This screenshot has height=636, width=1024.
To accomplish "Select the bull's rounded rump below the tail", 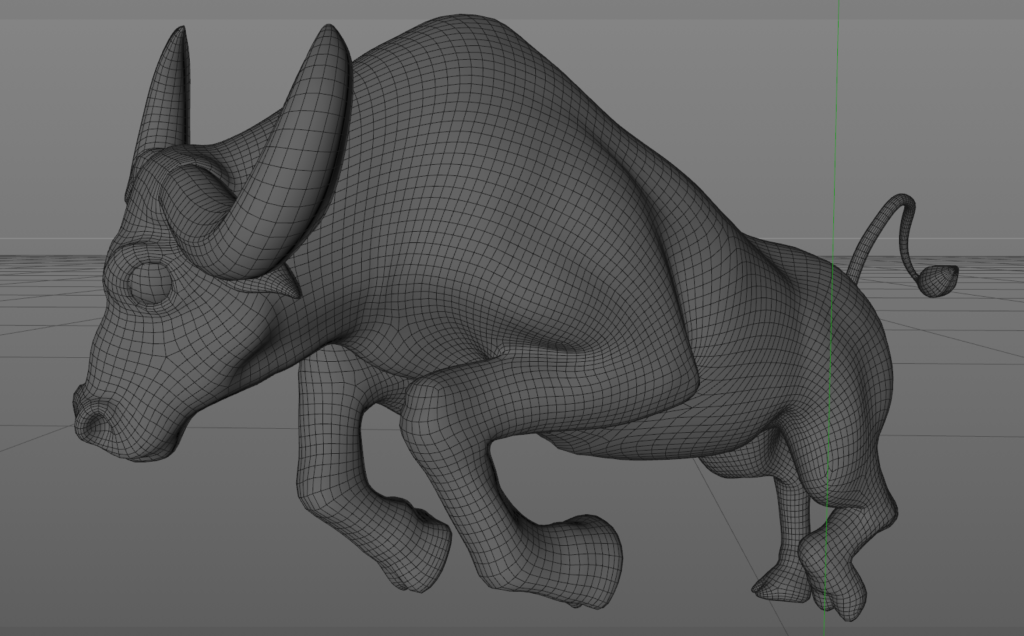I will 862,340.
